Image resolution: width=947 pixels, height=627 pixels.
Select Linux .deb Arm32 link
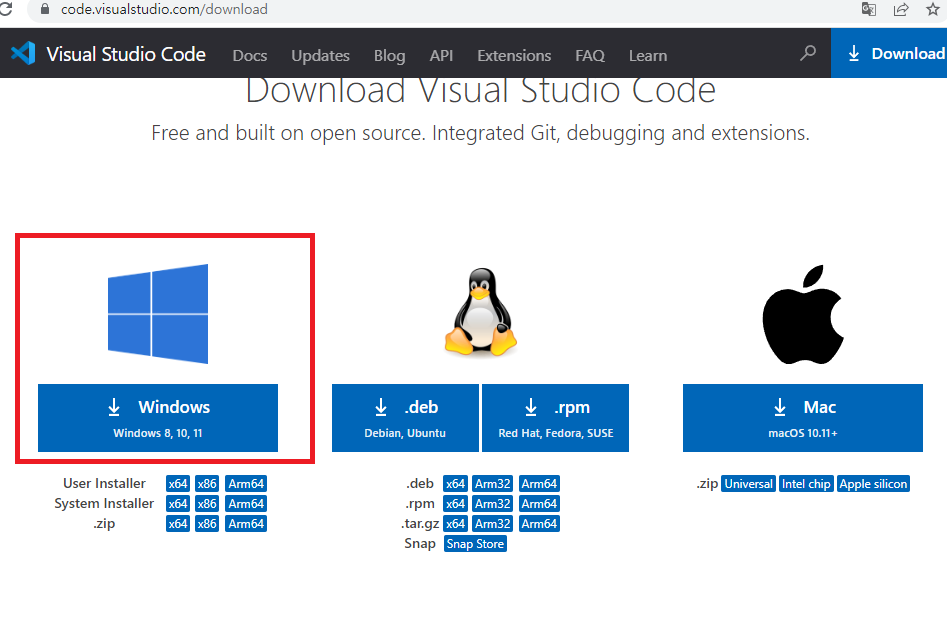click(492, 484)
